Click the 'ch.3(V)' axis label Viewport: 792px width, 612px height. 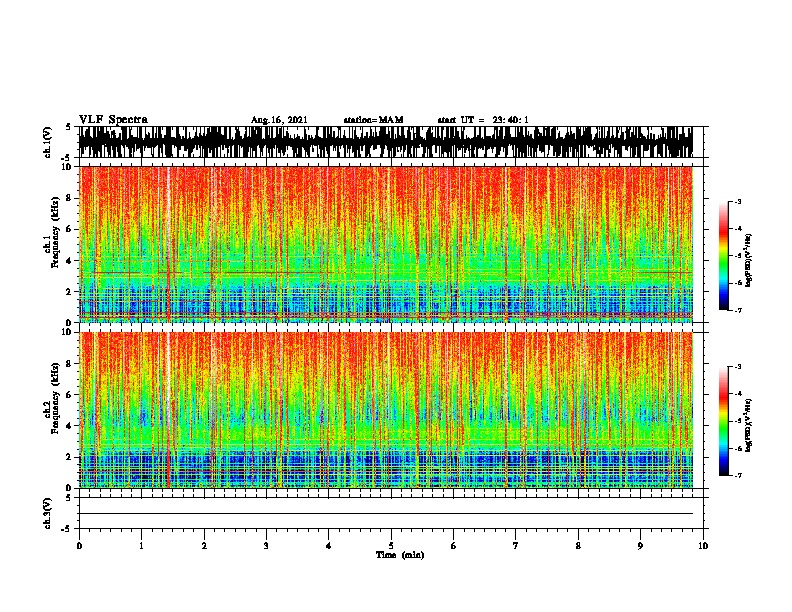[x=47, y=513]
